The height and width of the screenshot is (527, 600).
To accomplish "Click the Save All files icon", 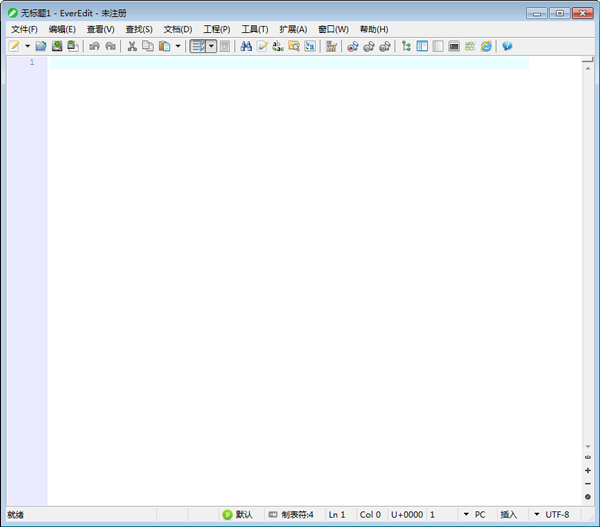I will pyautogui.click(x=73, y=46).
